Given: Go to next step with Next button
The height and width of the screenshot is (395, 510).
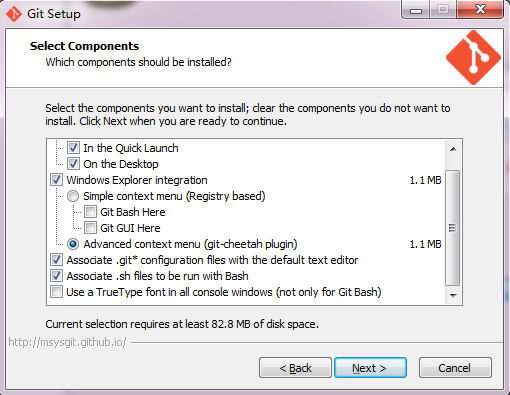Looking at the screenshot, I should pos(370,368).
